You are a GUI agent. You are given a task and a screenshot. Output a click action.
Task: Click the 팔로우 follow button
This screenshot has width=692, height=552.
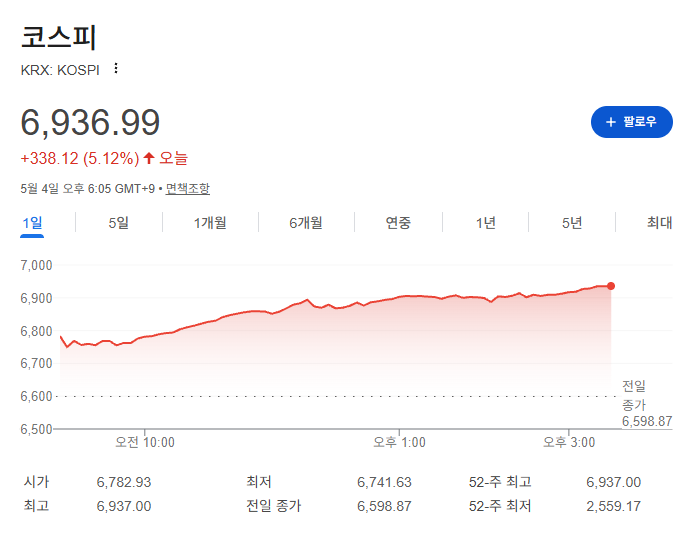click(632, 122)
